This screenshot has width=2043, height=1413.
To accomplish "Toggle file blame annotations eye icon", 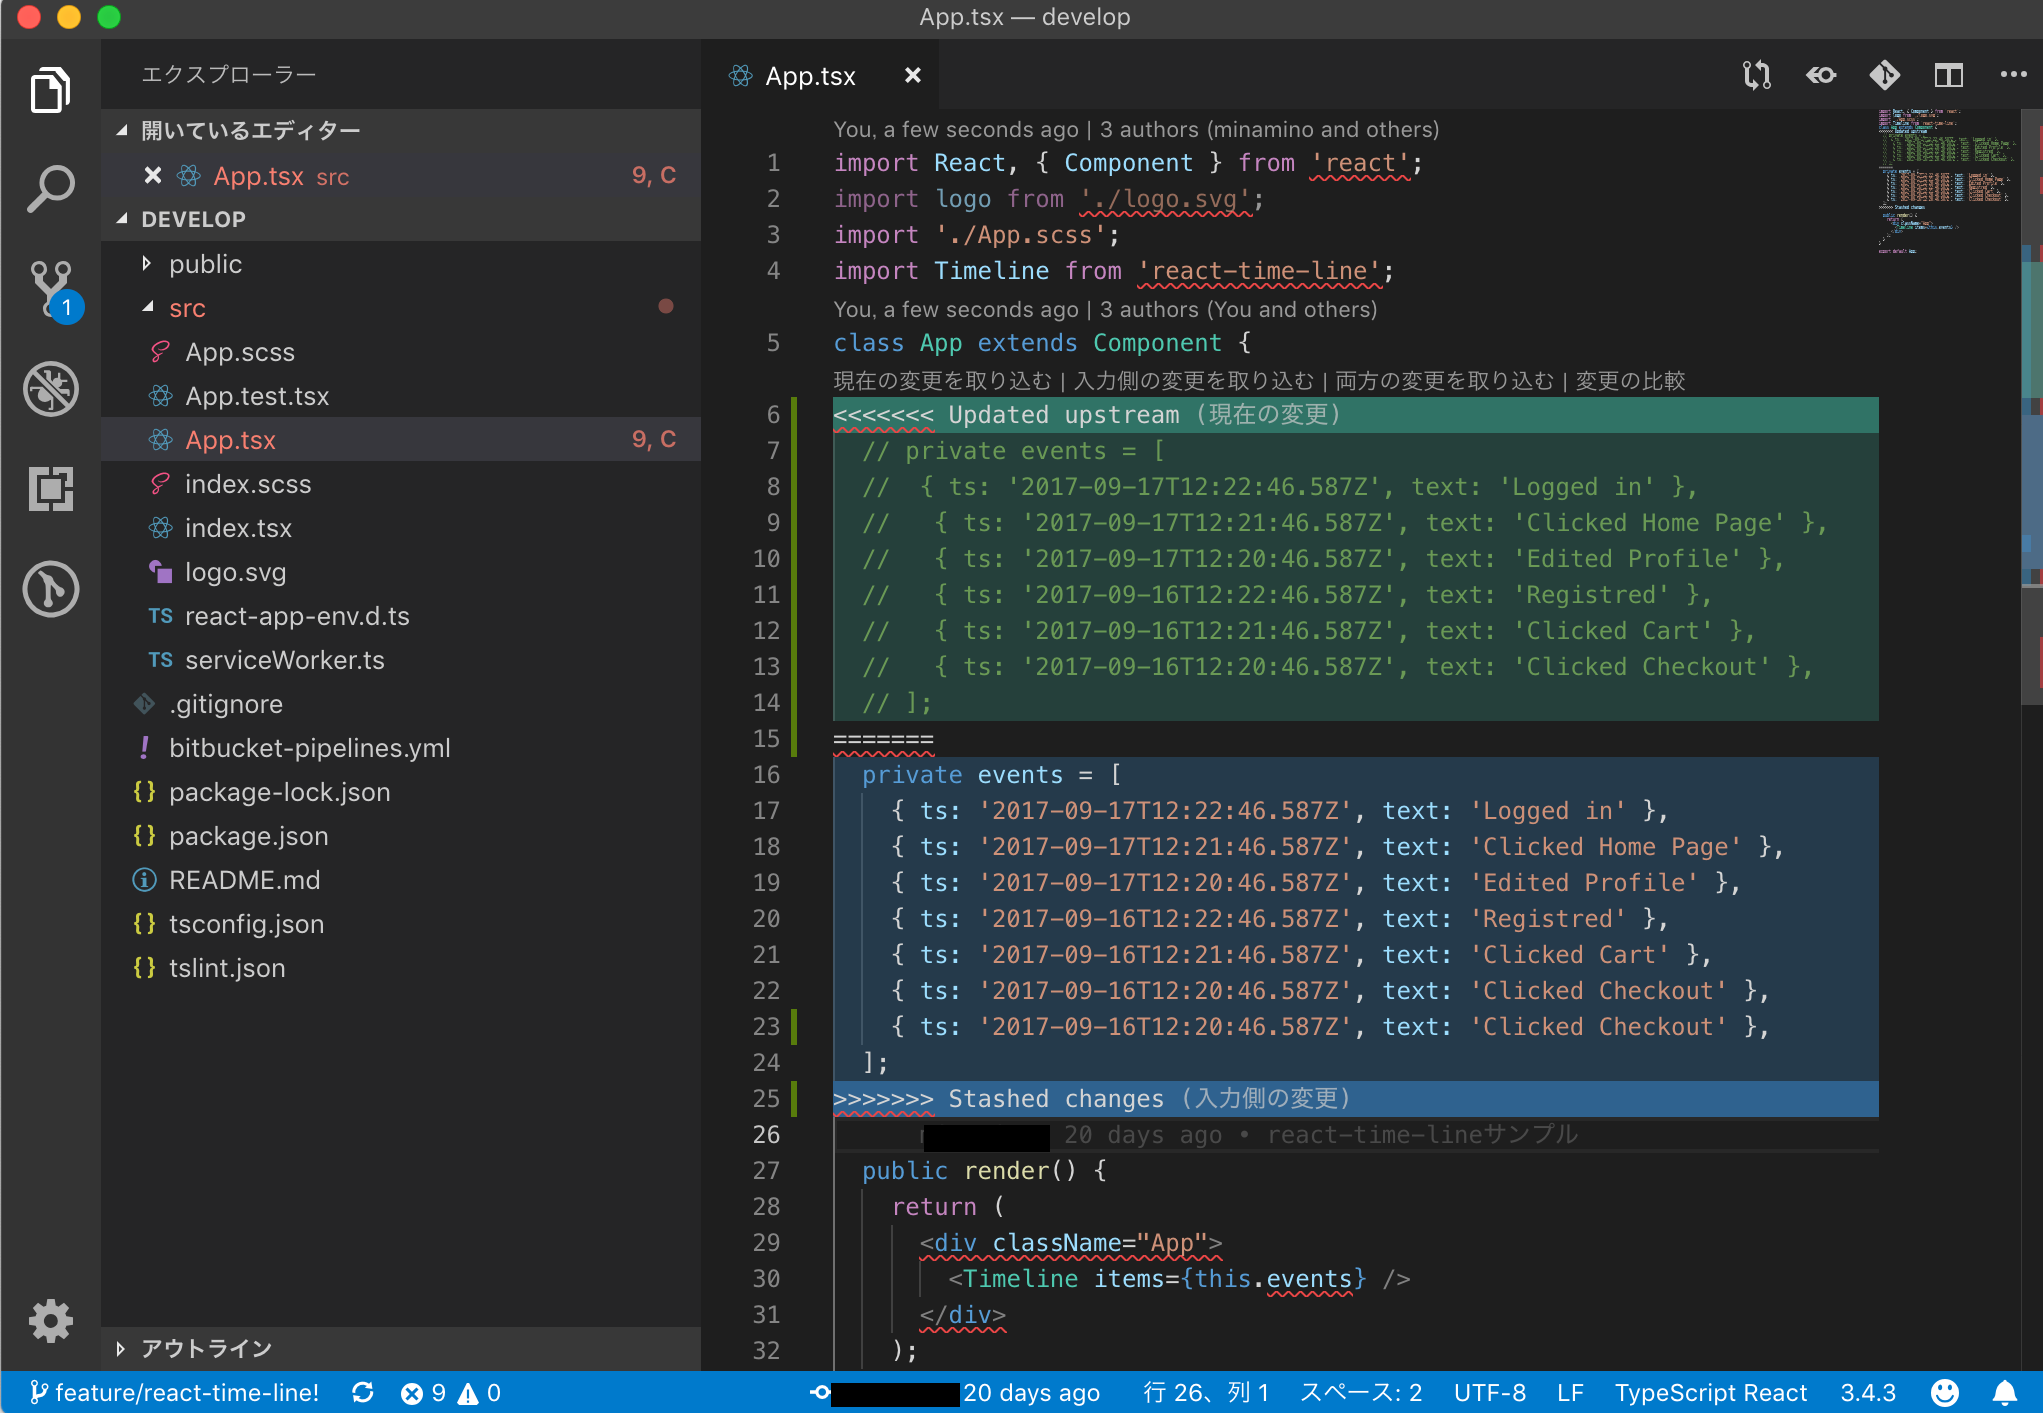I will click(1820, 75).
